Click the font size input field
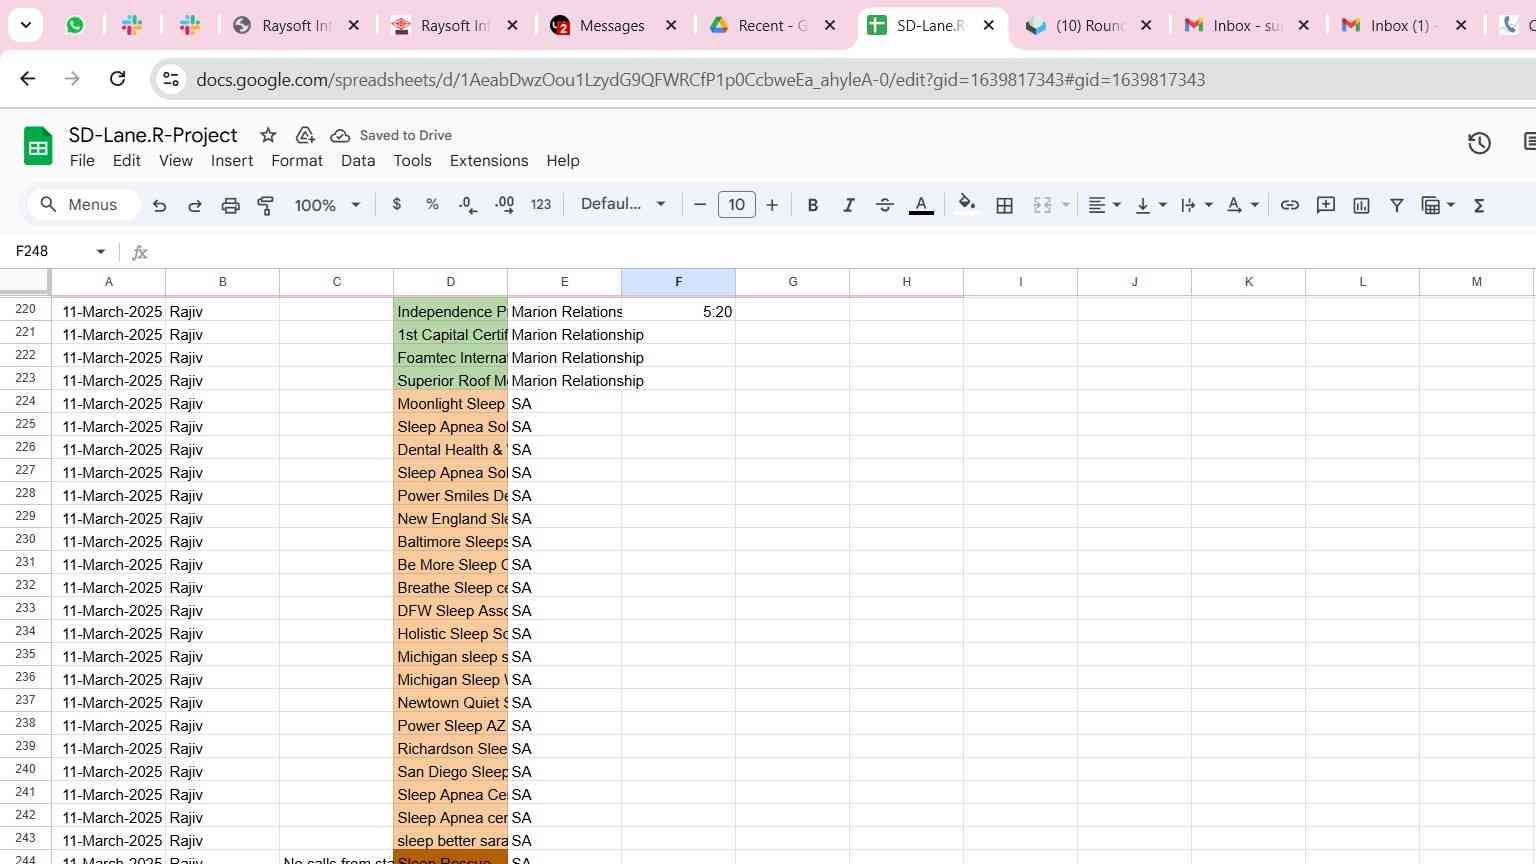Image resolution: width=1536 pixels, height=864 pixels. tap(737, 205)
